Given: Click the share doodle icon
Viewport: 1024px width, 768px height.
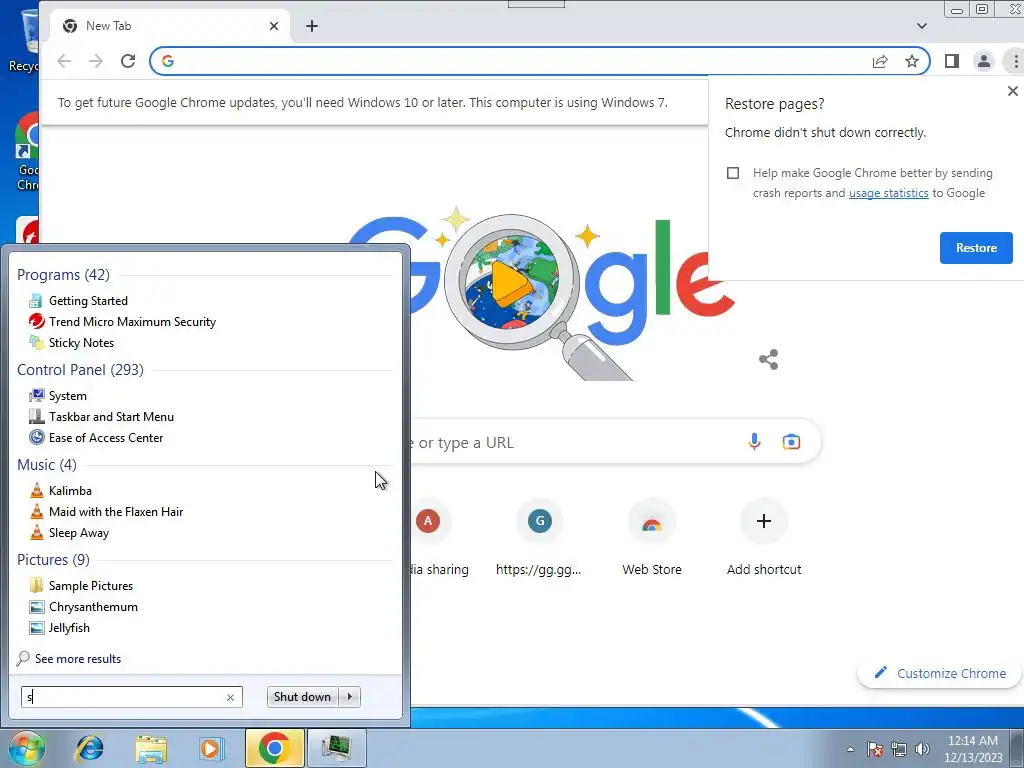Looking at the screenshot, I should tap(769, 359).
